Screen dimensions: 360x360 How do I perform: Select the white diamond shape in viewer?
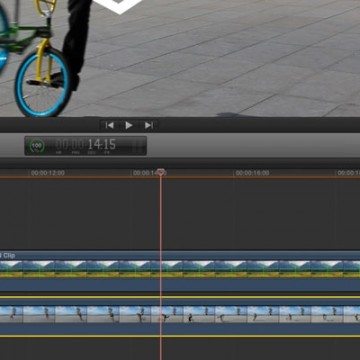(117, 6)
